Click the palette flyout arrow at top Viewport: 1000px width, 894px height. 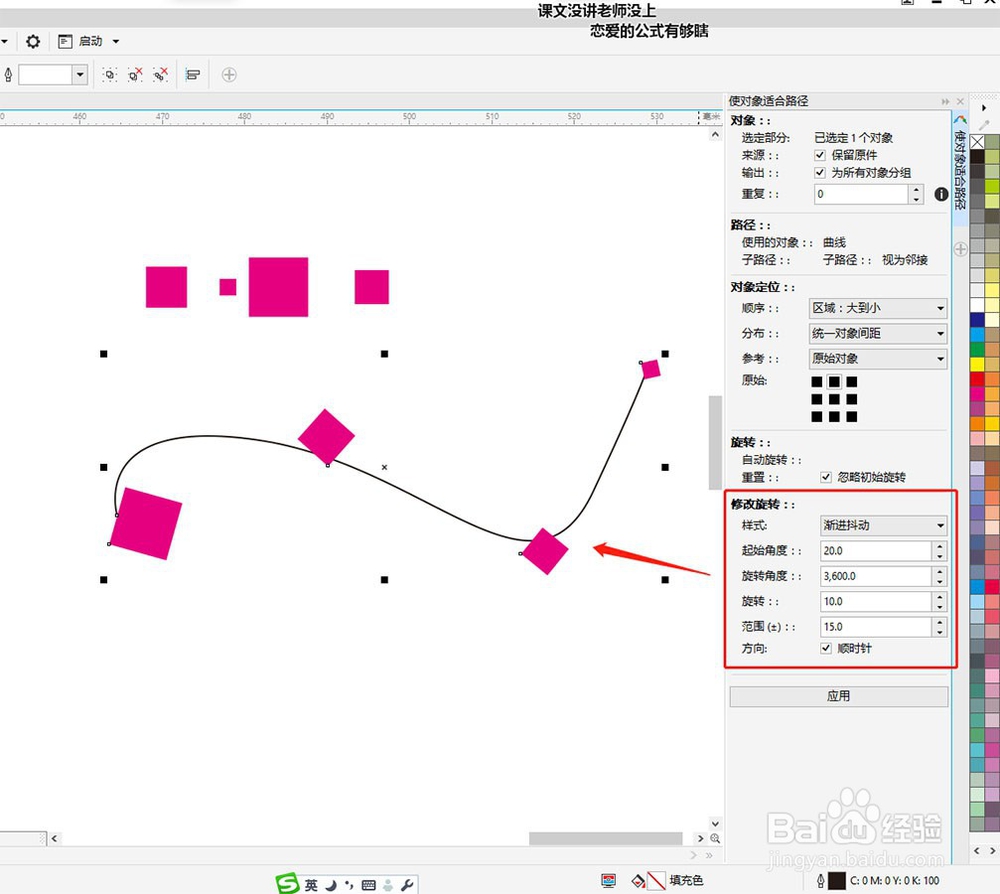pos(984,108)
